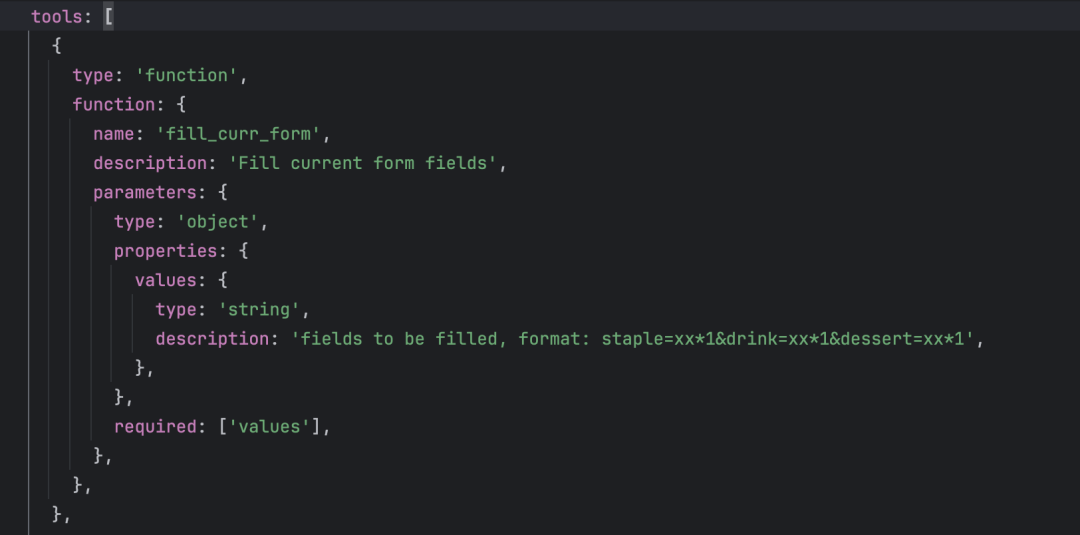Click the 'object' string value
This screenshot has width=1080, height=535.
pyautogui.click(x=222, y=221)
